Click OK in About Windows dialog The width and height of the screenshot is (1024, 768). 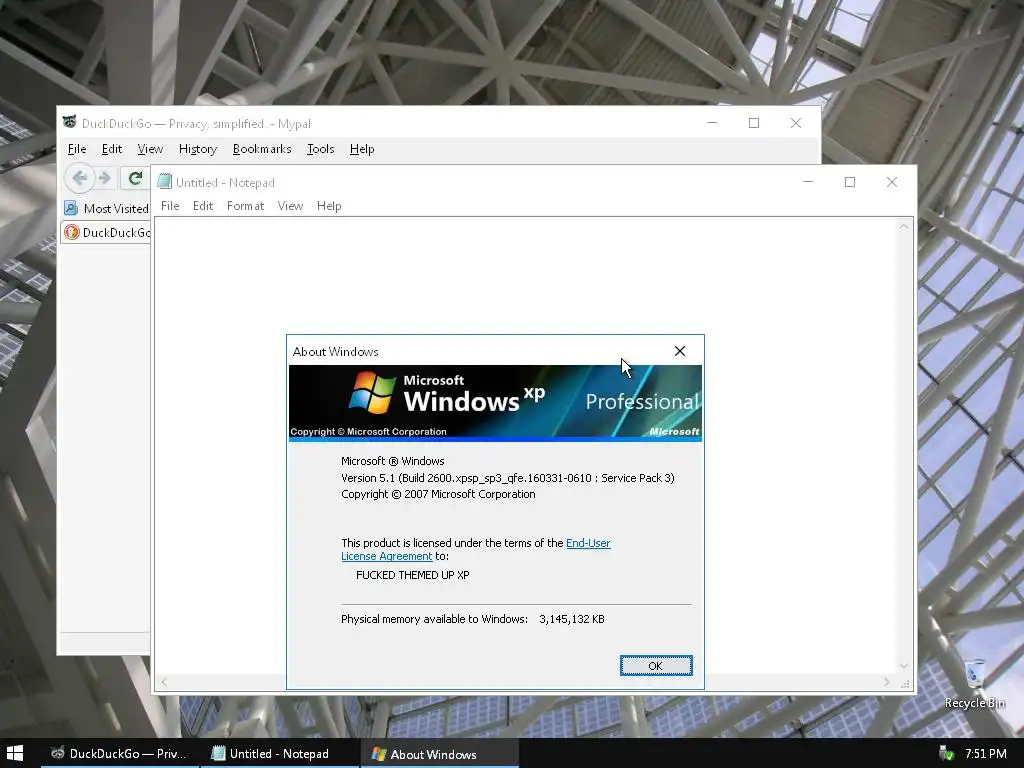pos(656,665)
